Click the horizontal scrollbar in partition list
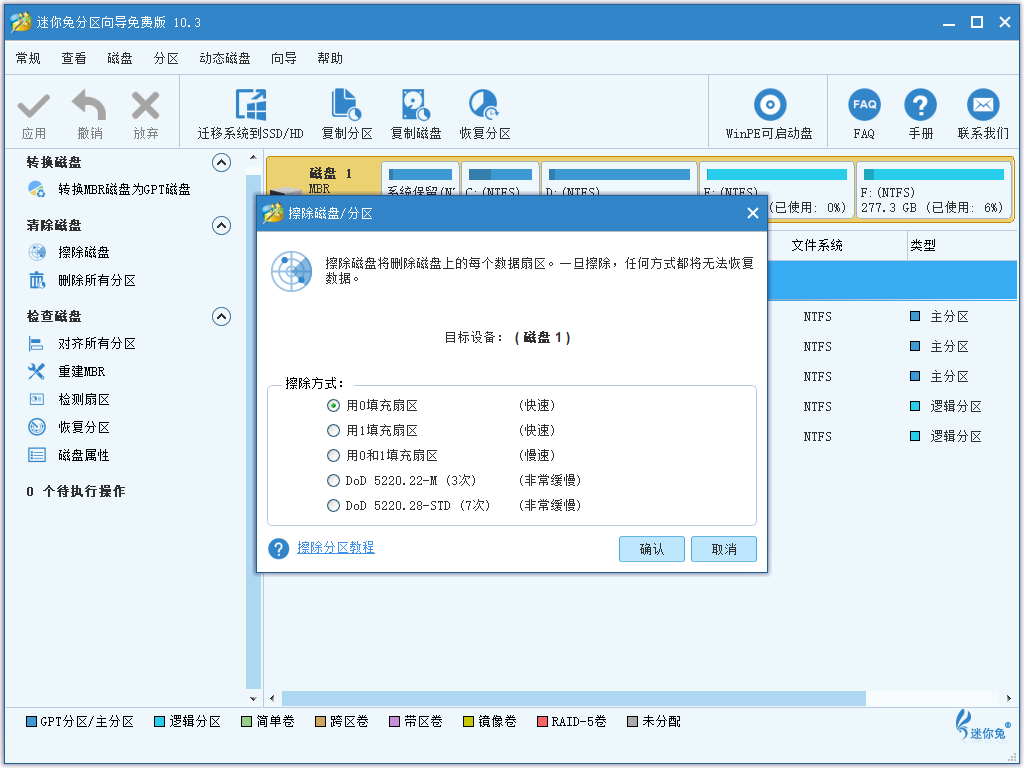The width and height of the screenshot is (1024, 768). tap(573, 698)
